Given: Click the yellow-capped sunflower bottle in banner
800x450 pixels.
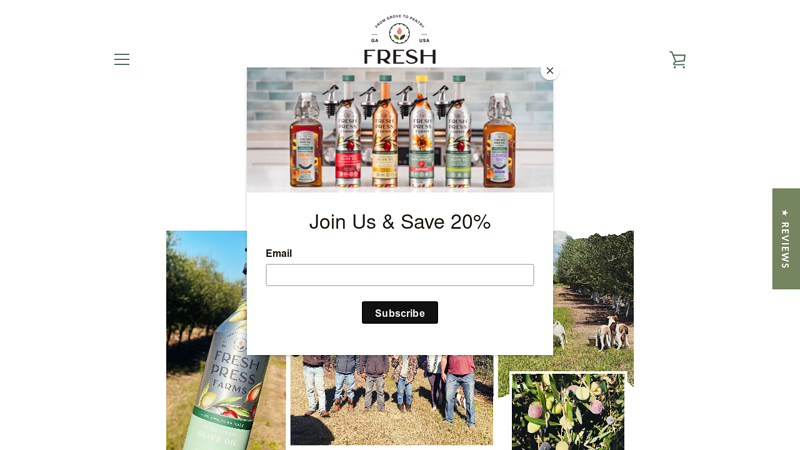Looking at the screenshot, I should point(421,132).
